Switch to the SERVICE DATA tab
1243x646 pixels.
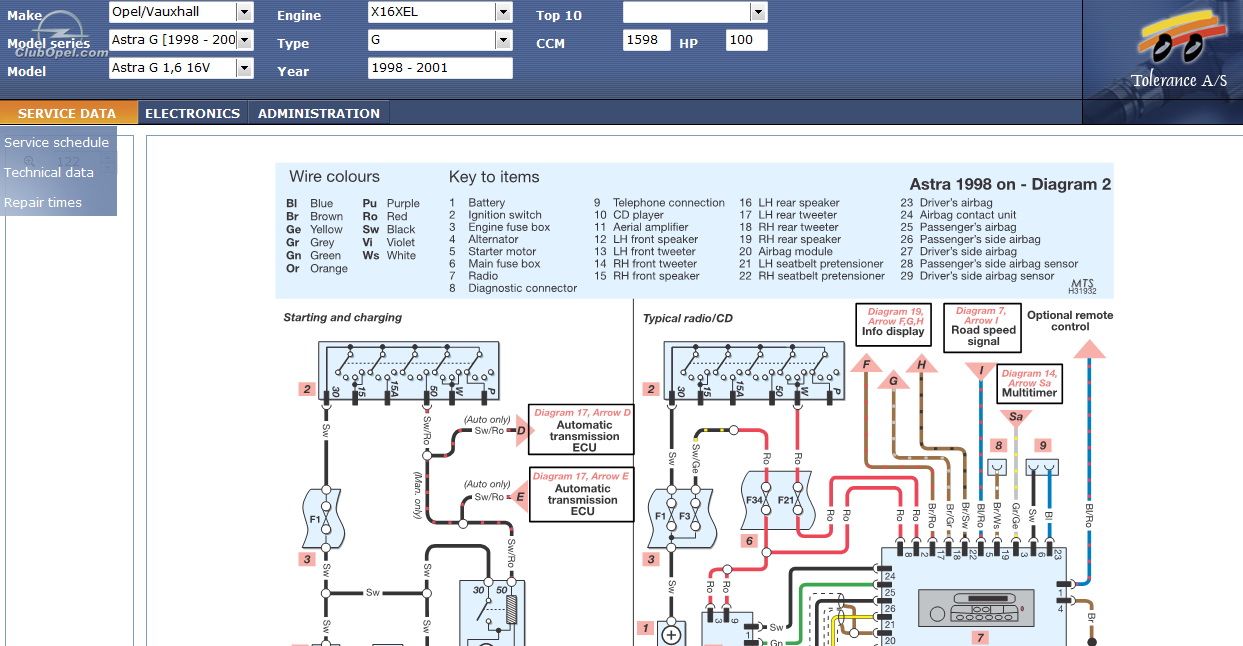67,113
